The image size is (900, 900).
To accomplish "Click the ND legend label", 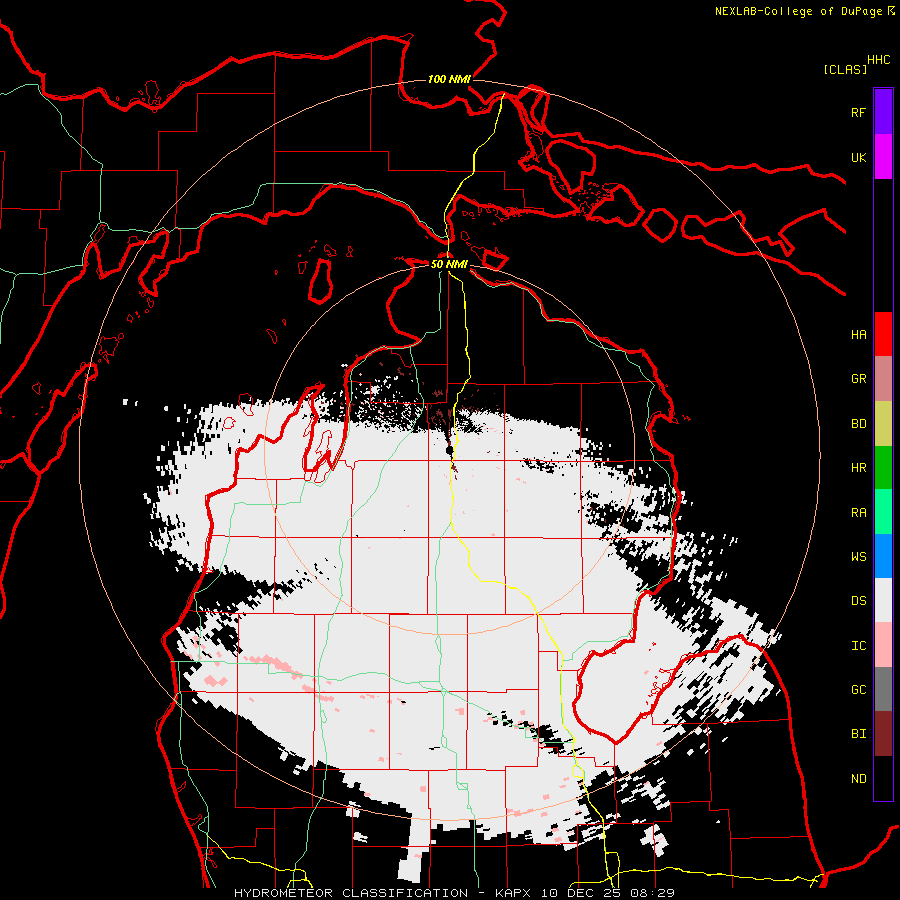I will tap(858, 779).
